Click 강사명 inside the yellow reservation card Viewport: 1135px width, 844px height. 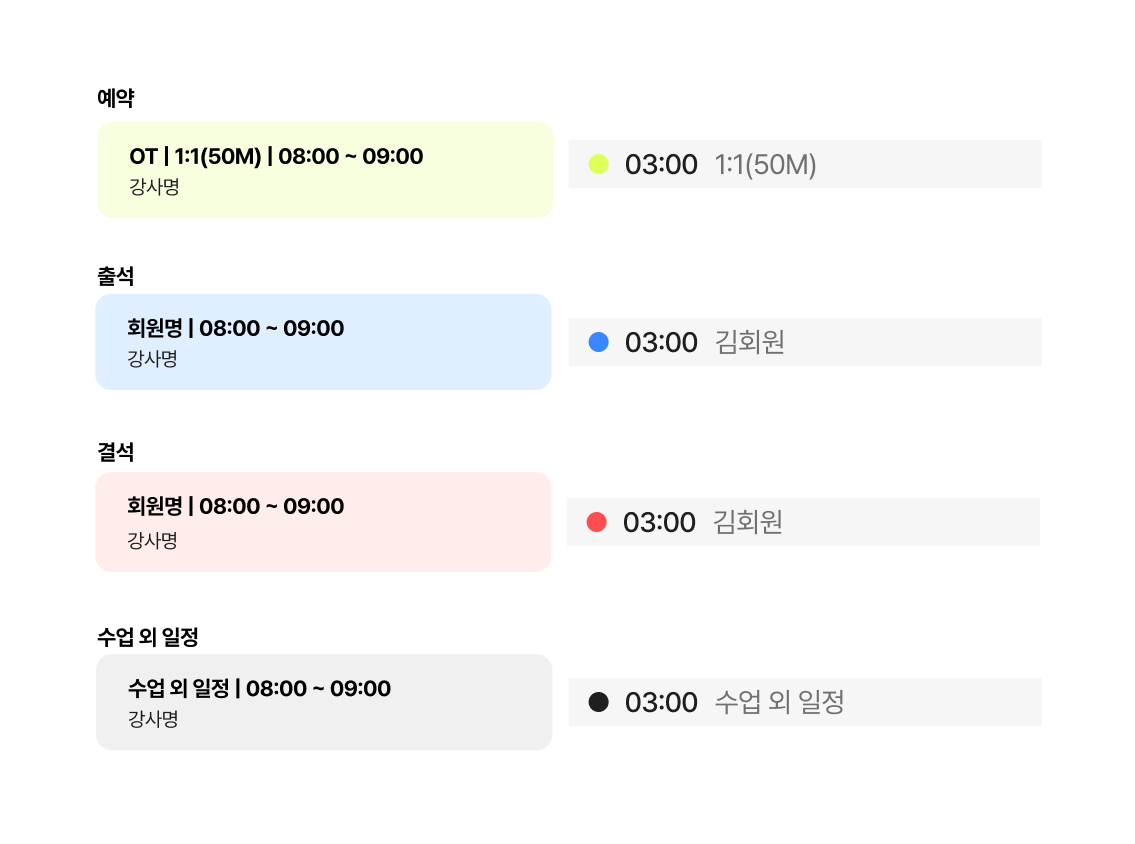[154, 186]
